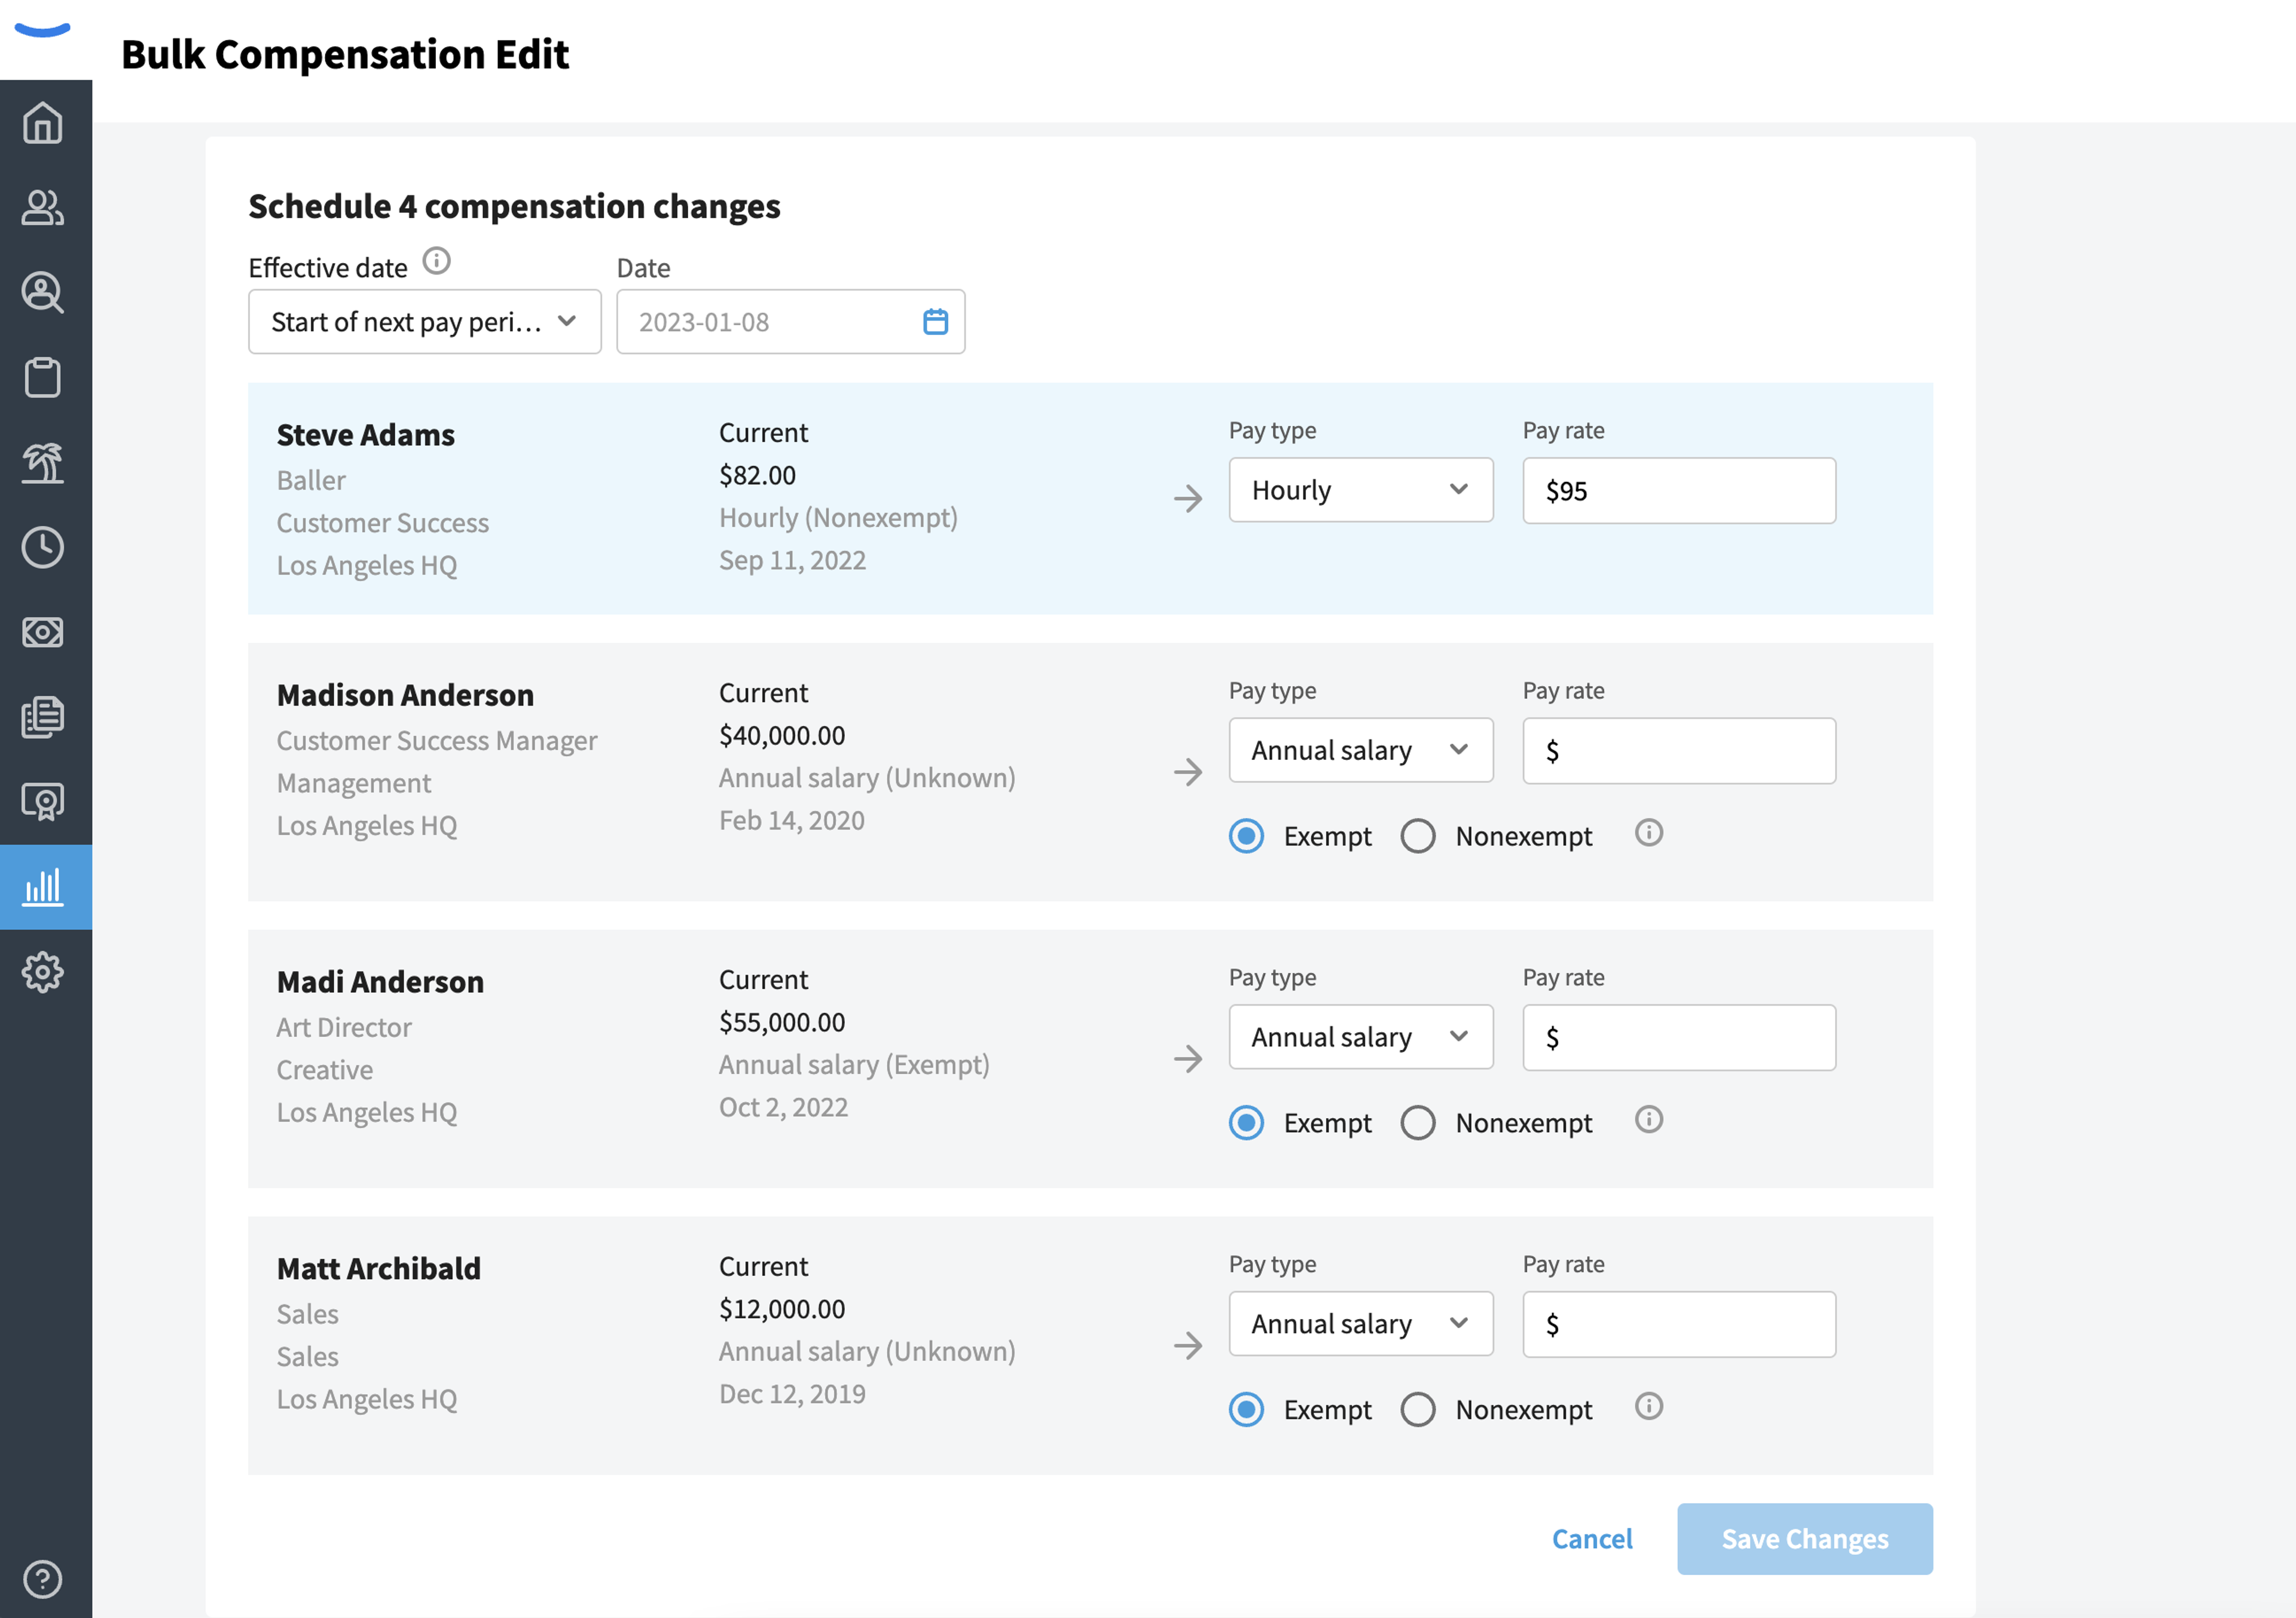Screen dimensions: 2296x1618
Task: Click the Annual salary (Exempt) text
Action: coord(854,1065)
